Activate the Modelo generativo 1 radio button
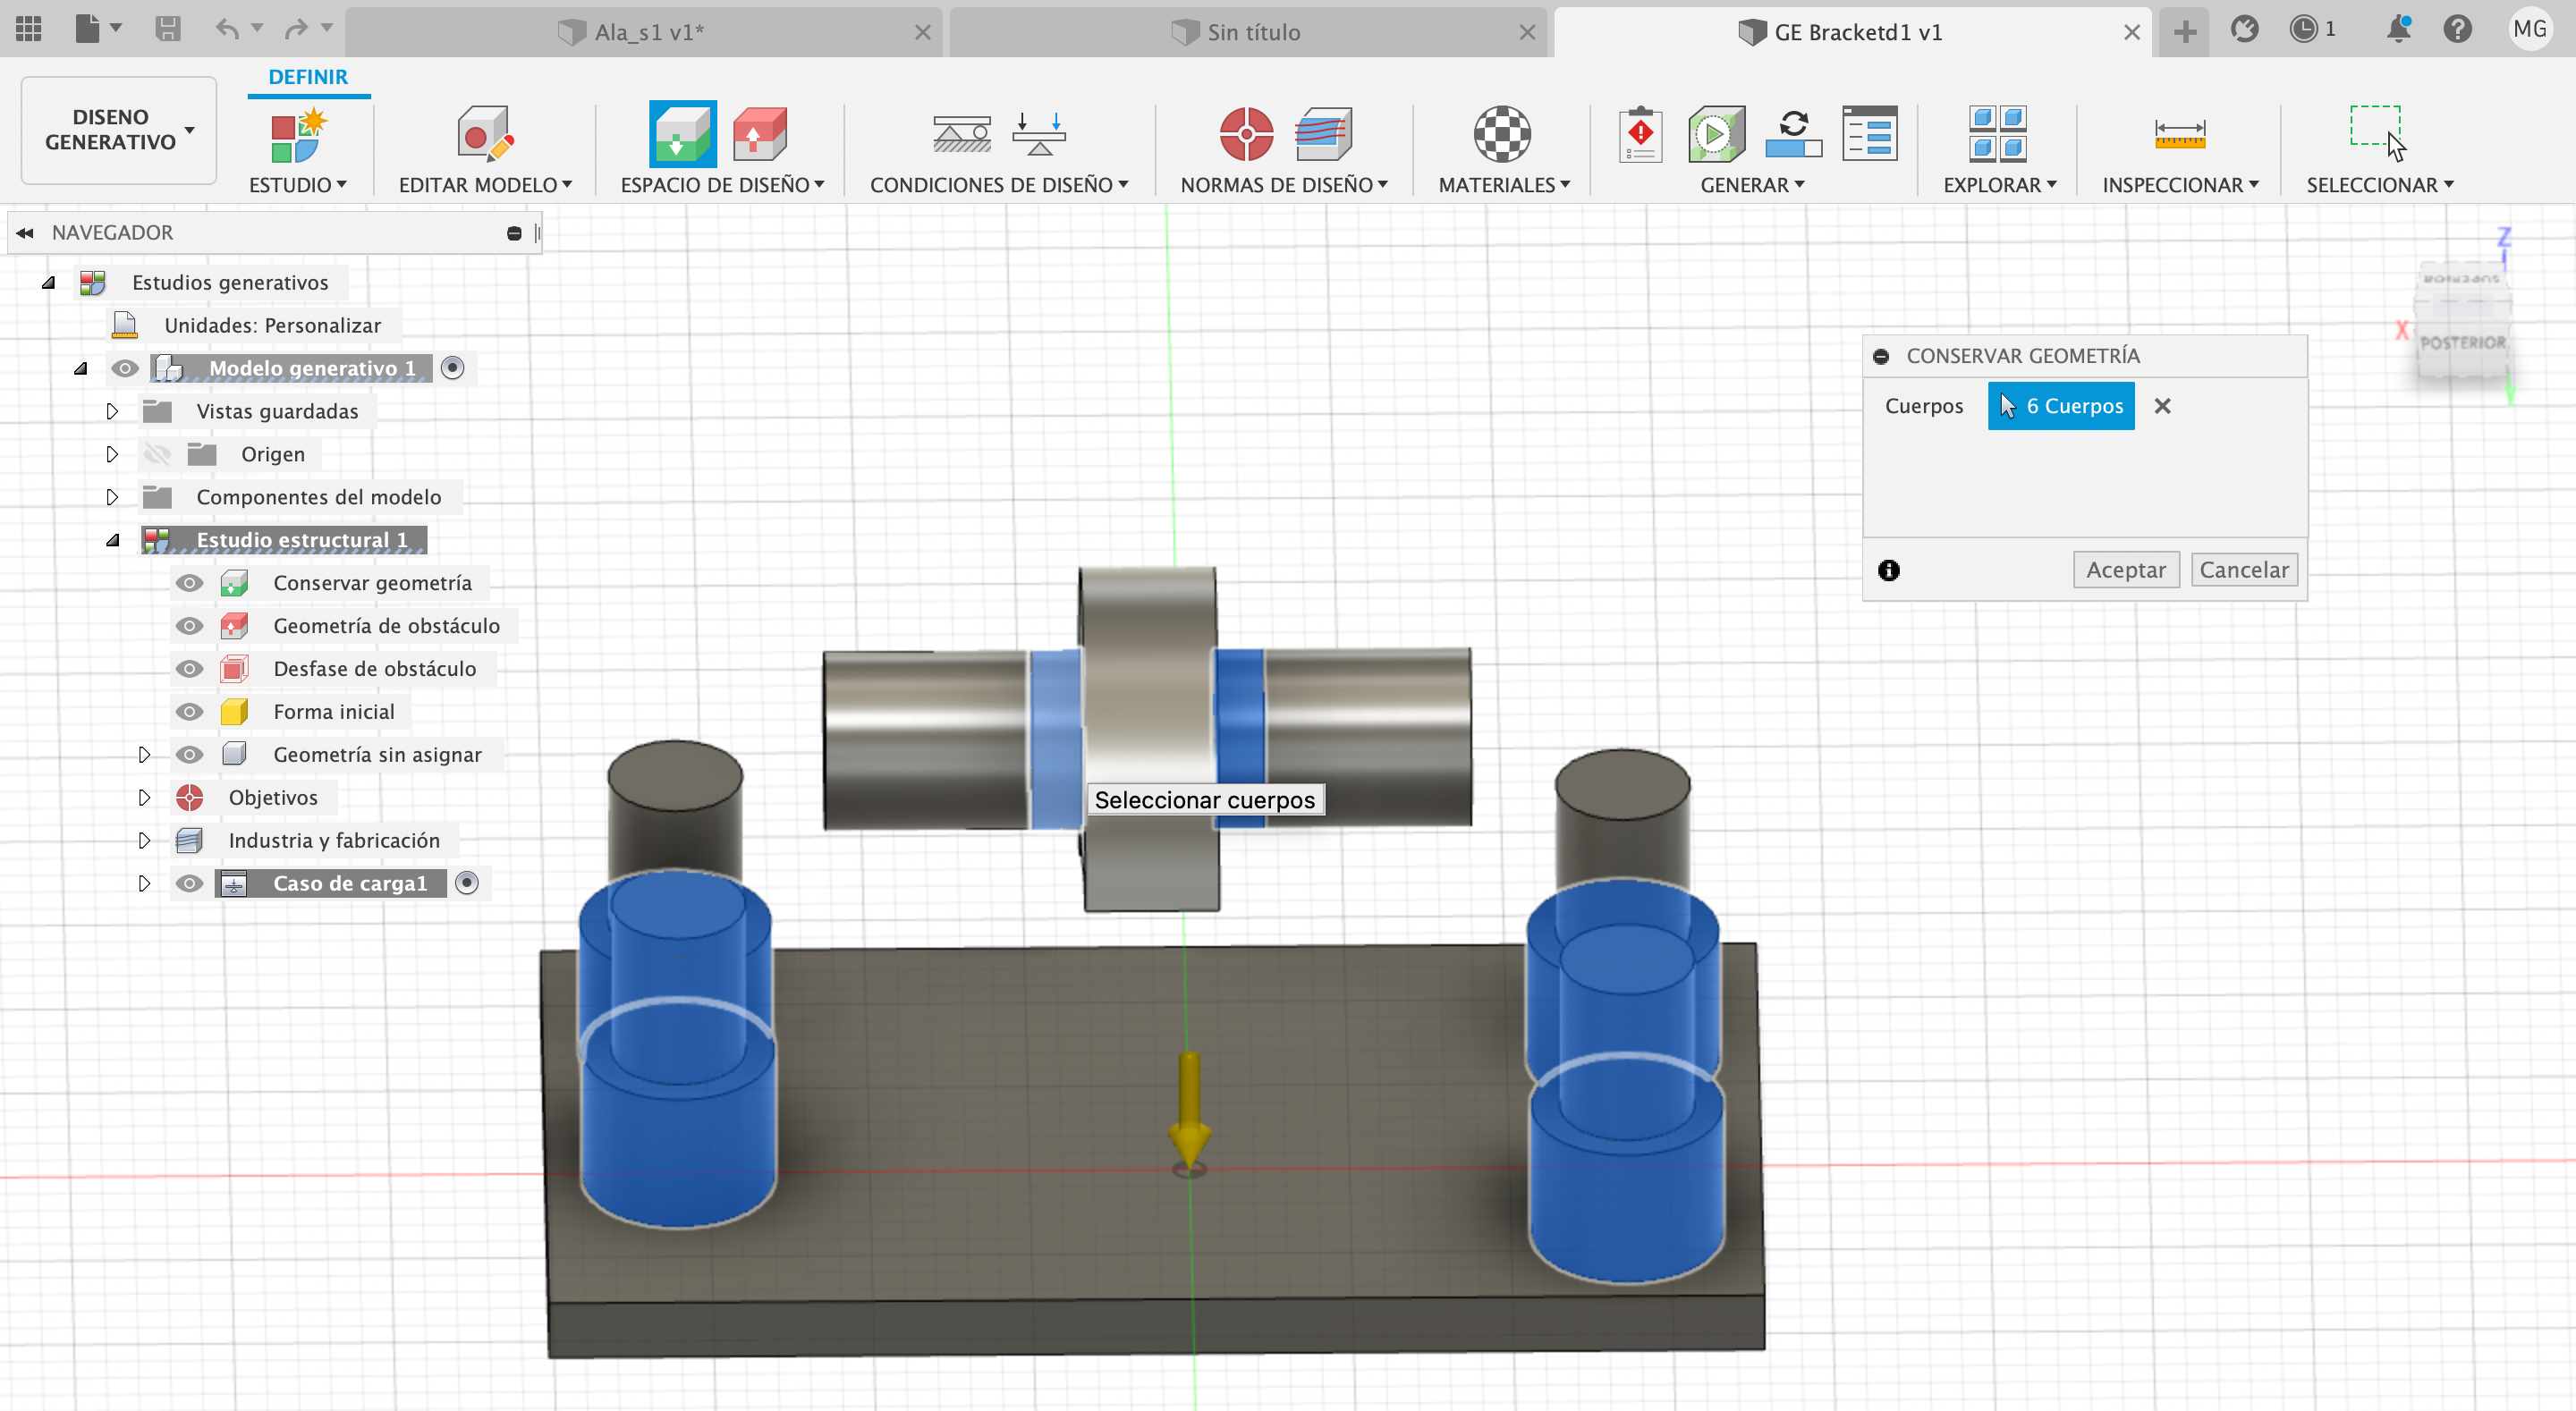This screenshot has height=1411, width=2576. coord(453,368)
